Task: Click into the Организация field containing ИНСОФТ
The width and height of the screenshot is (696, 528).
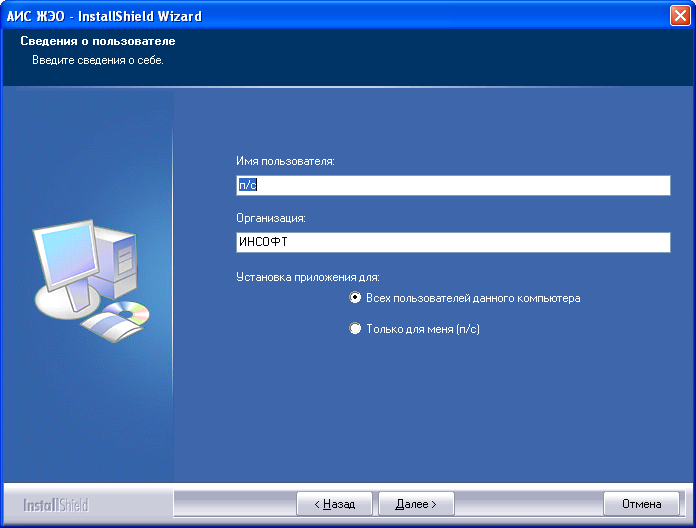Action: tap(453, 242)
